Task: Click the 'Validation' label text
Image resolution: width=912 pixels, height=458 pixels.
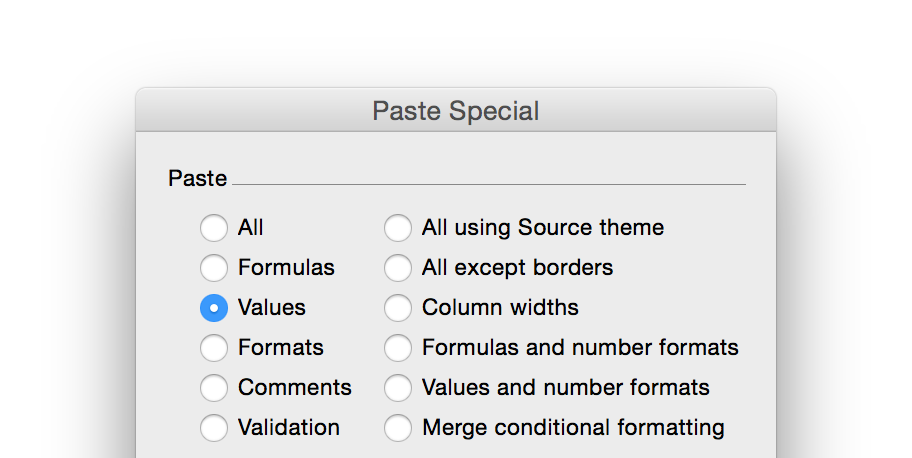Action: click(288, 428)
